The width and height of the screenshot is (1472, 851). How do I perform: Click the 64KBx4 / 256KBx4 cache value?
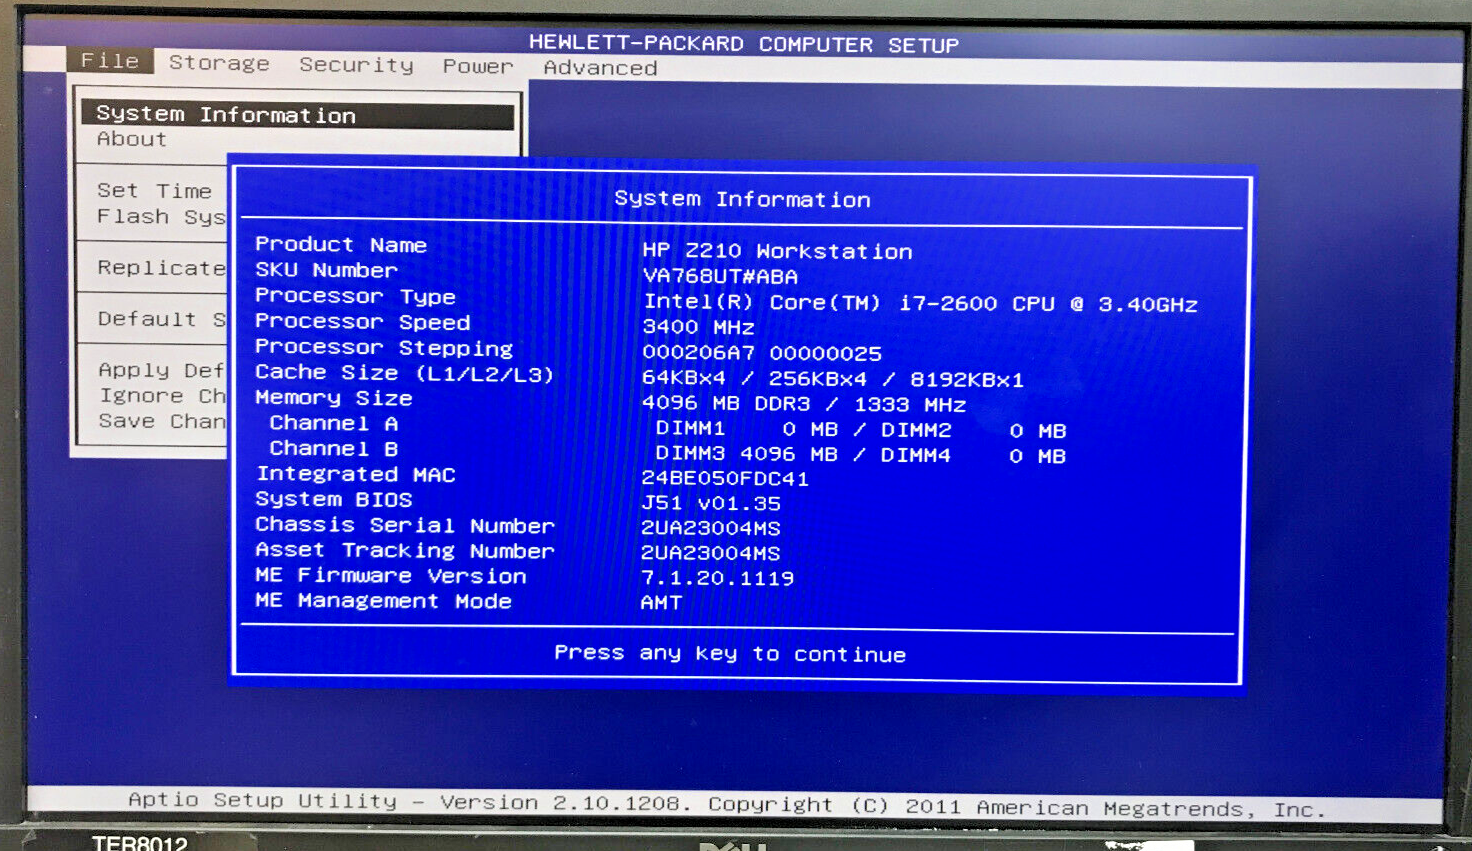coord(833,379)
